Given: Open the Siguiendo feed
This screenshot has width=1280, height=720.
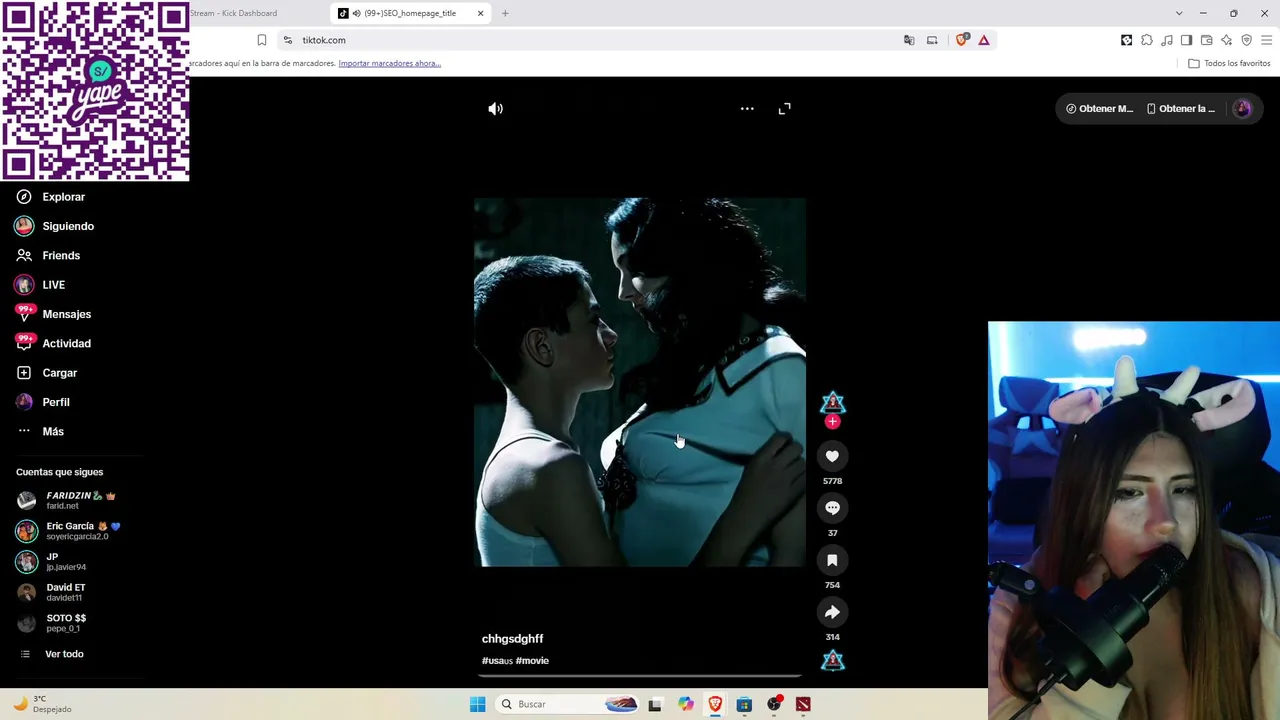Looking at the screenshot, I should (68, 226).
